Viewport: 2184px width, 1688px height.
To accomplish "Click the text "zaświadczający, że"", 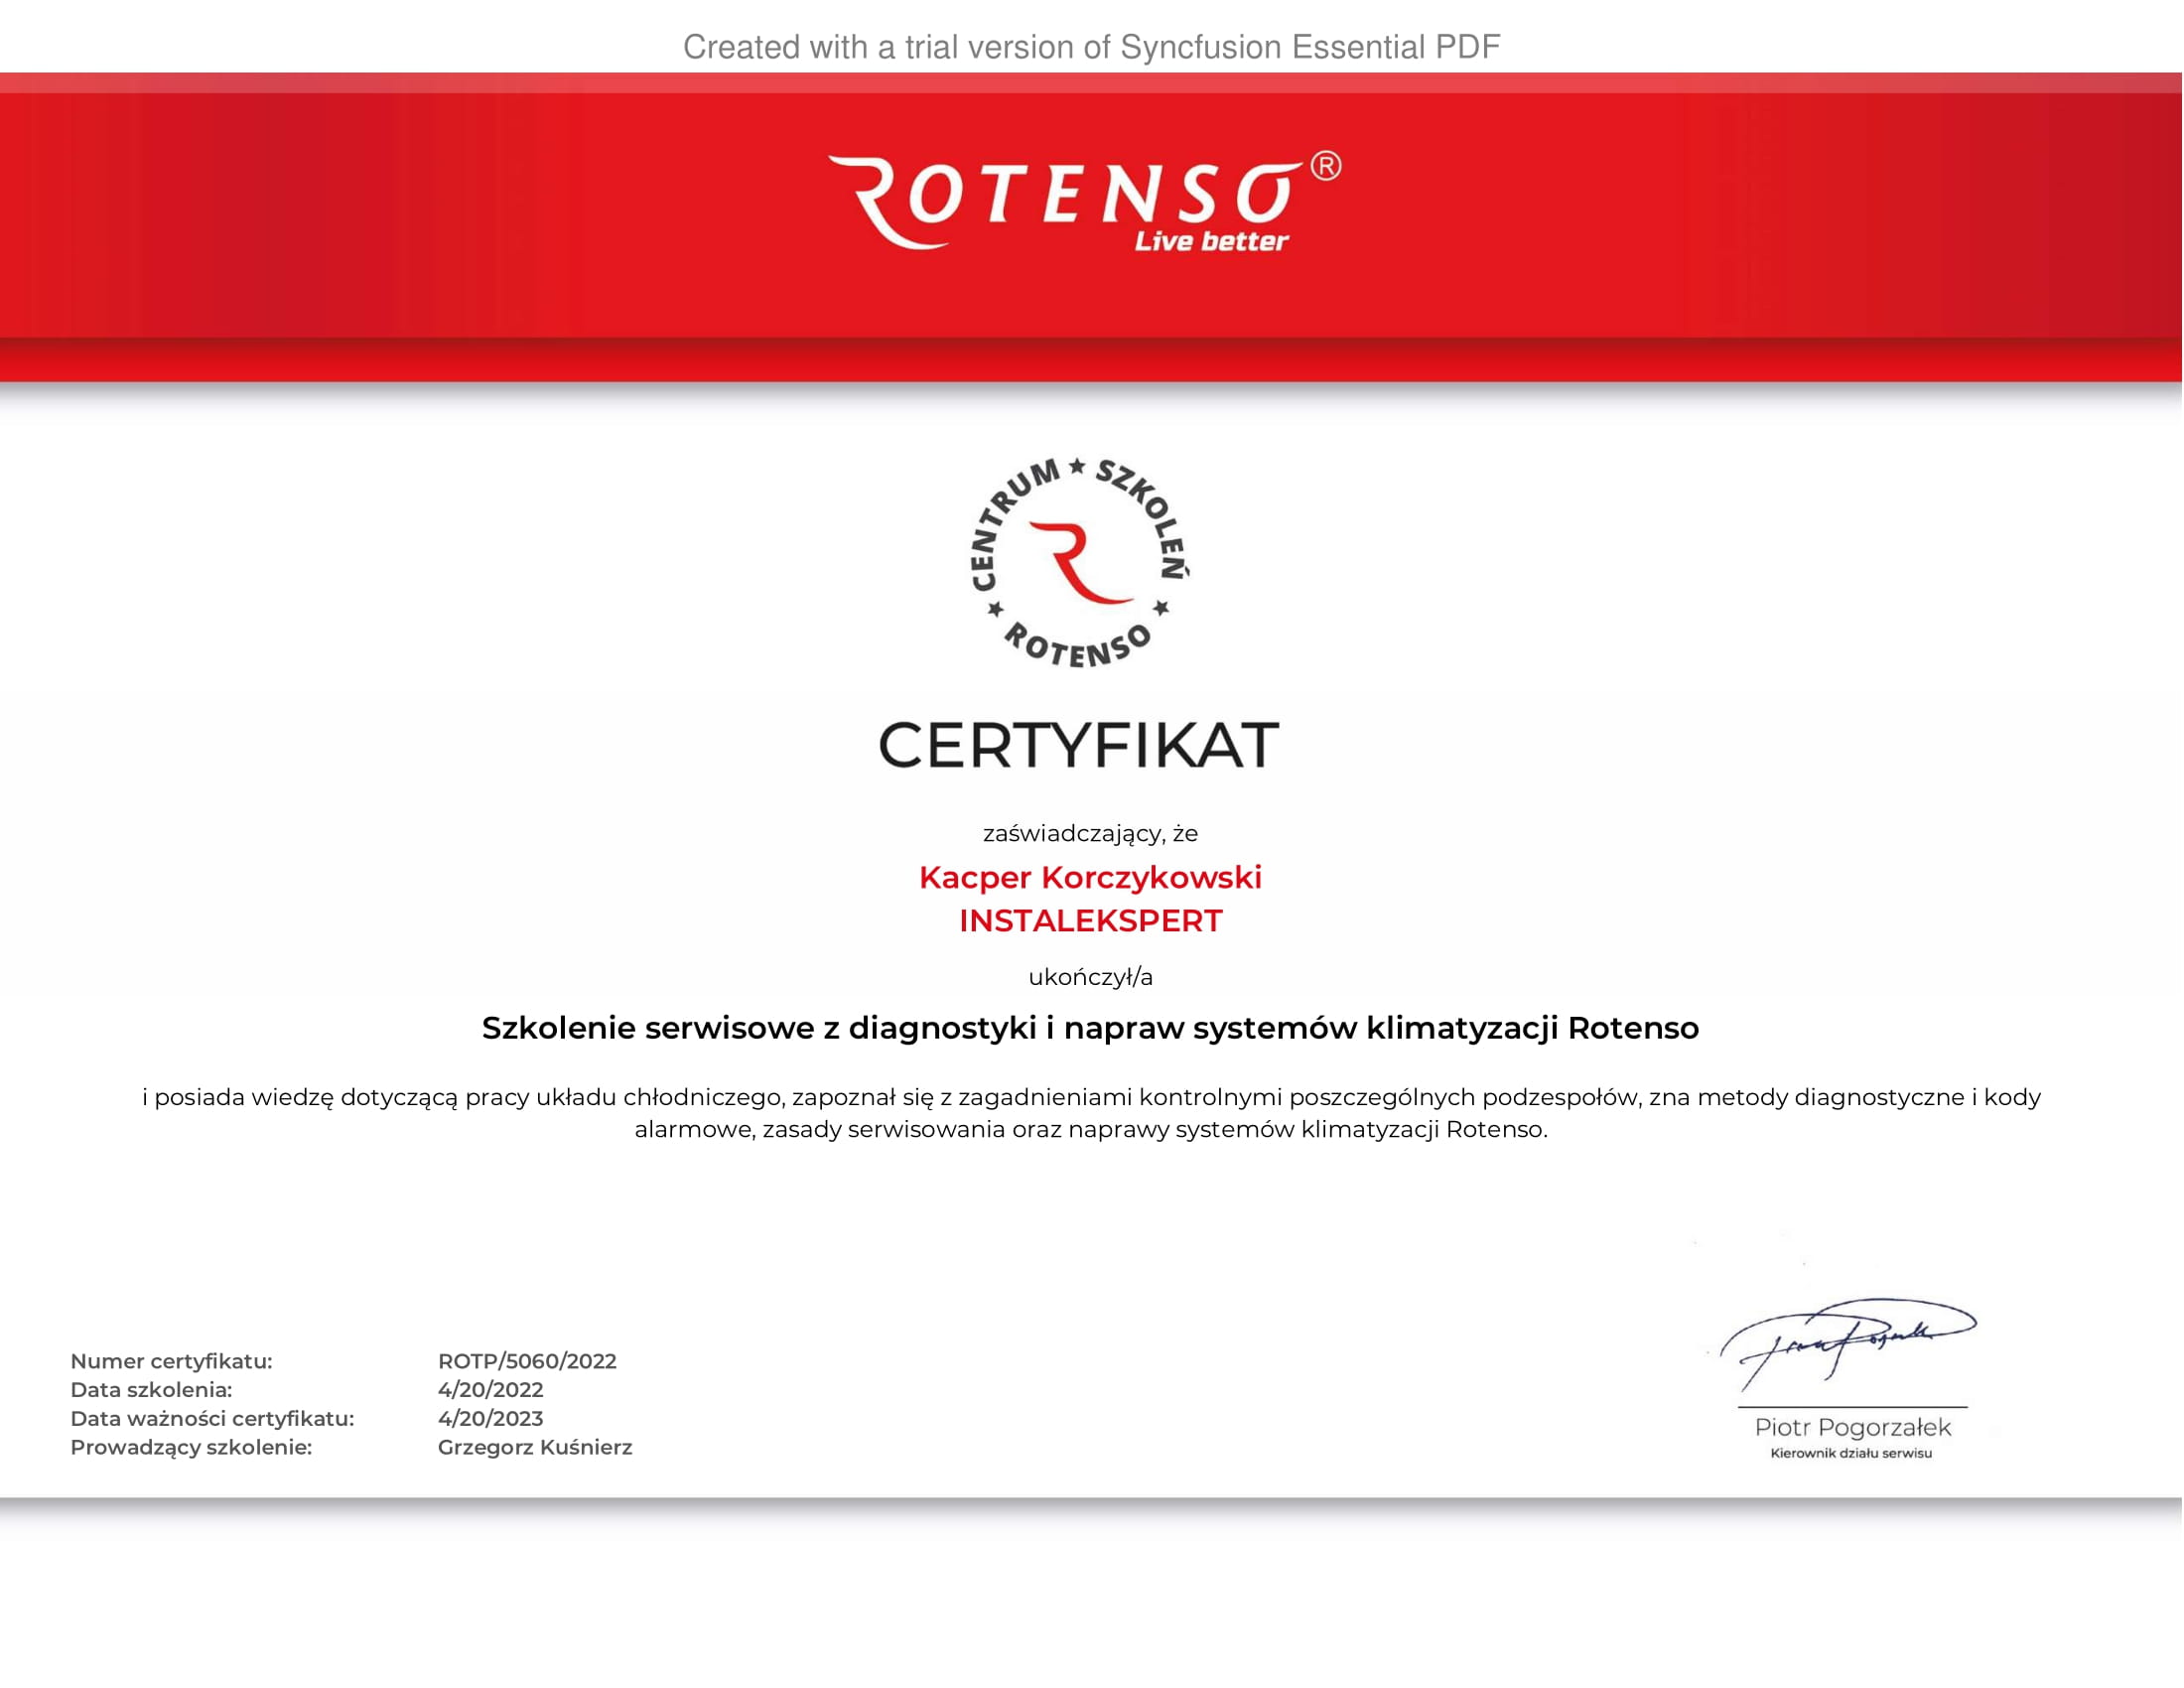I will pos(1090,833).
